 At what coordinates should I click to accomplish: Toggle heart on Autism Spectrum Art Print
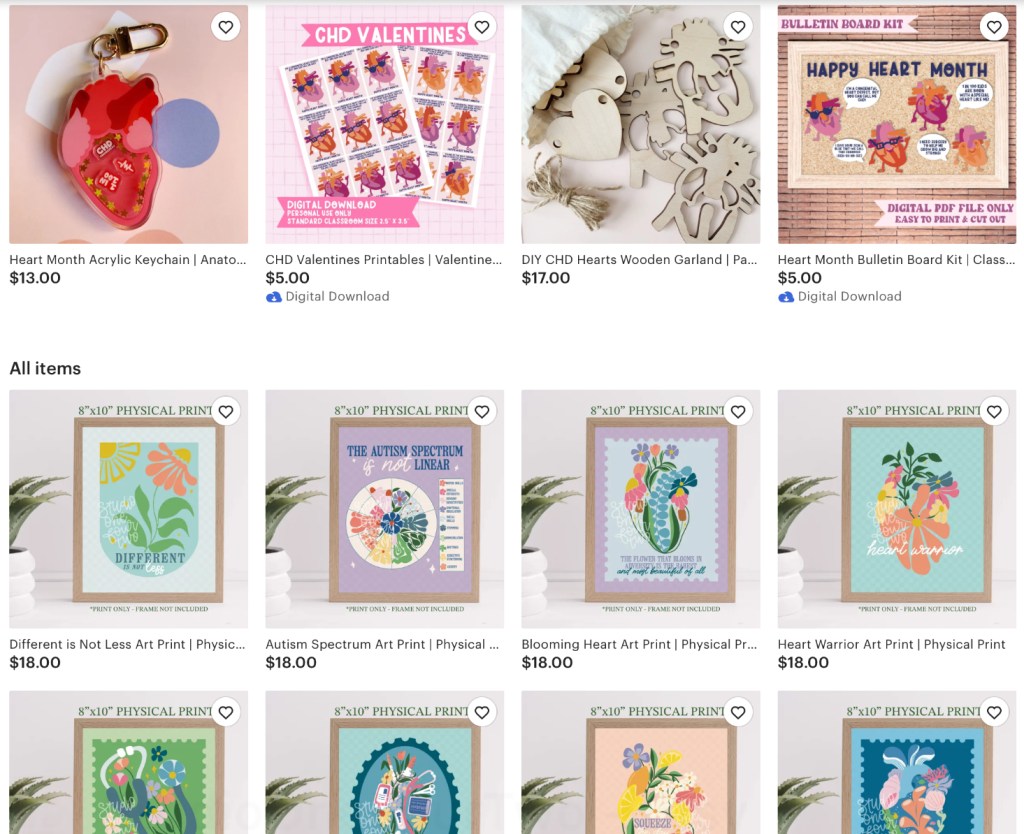pyautogui.click(x=482, y=411)
